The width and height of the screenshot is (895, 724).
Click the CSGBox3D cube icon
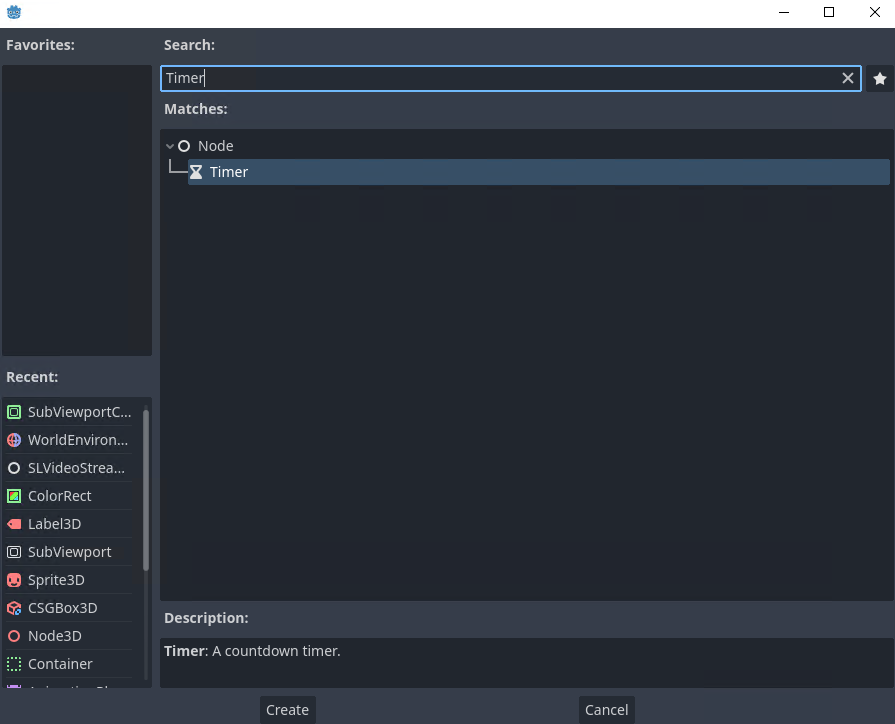point(14,608)
